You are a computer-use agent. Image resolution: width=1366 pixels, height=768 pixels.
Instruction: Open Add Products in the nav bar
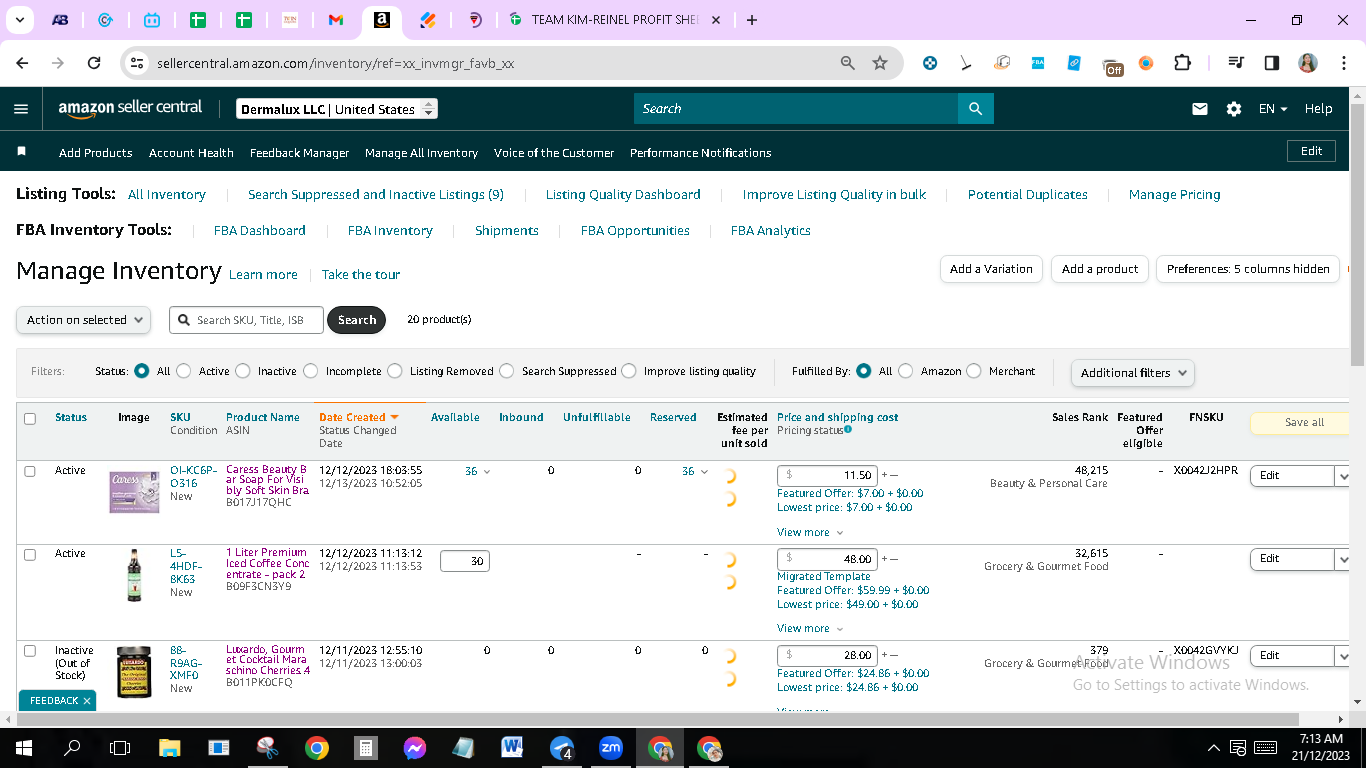pyautogui.click(x=96, y=153)
